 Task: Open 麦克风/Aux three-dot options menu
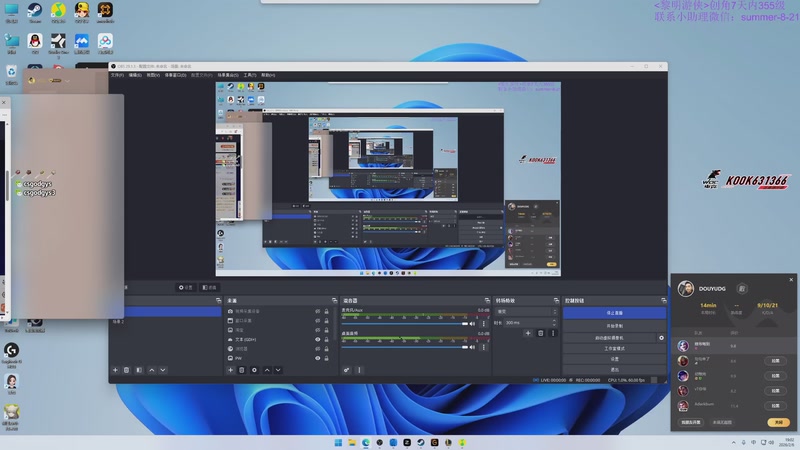484,323
